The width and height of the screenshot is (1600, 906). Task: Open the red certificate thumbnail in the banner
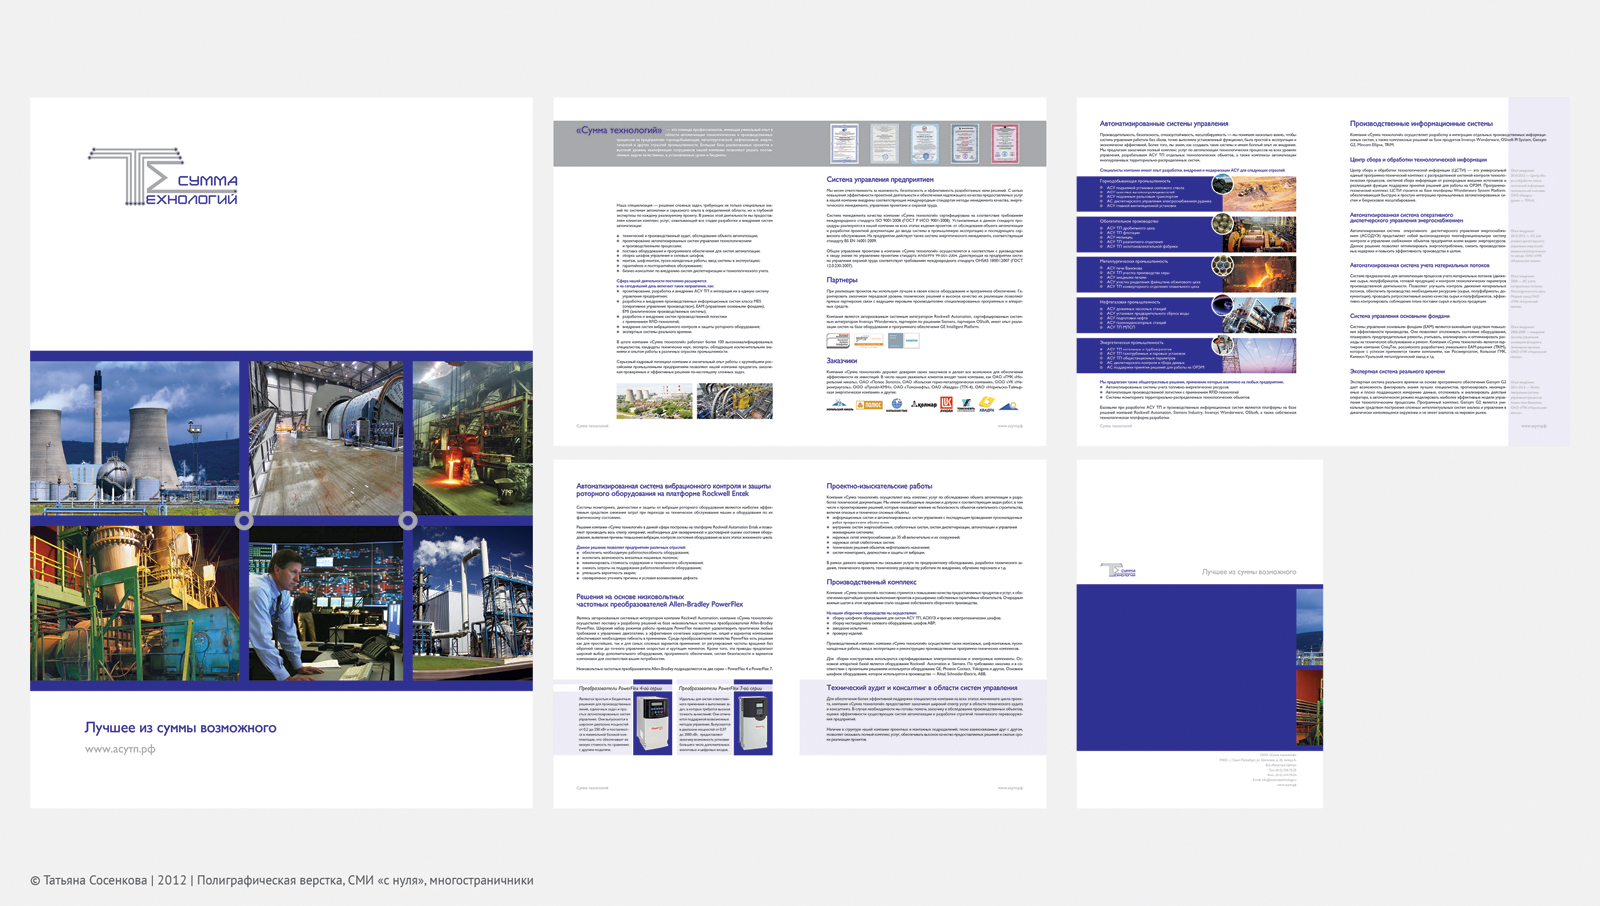click(1004, 144)
